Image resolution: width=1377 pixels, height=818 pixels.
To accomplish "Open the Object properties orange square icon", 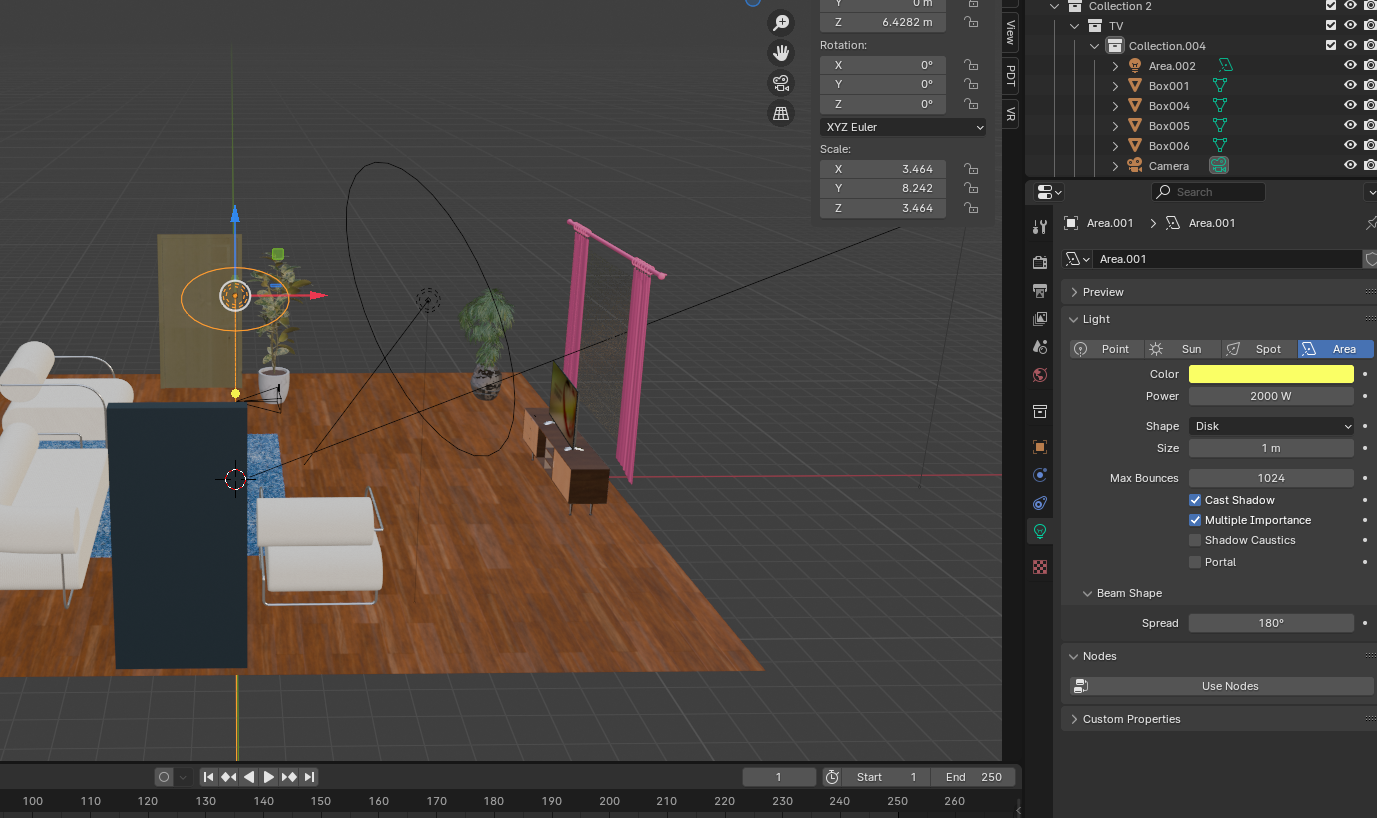I will pyautogui.click(x=1040, y=447).
